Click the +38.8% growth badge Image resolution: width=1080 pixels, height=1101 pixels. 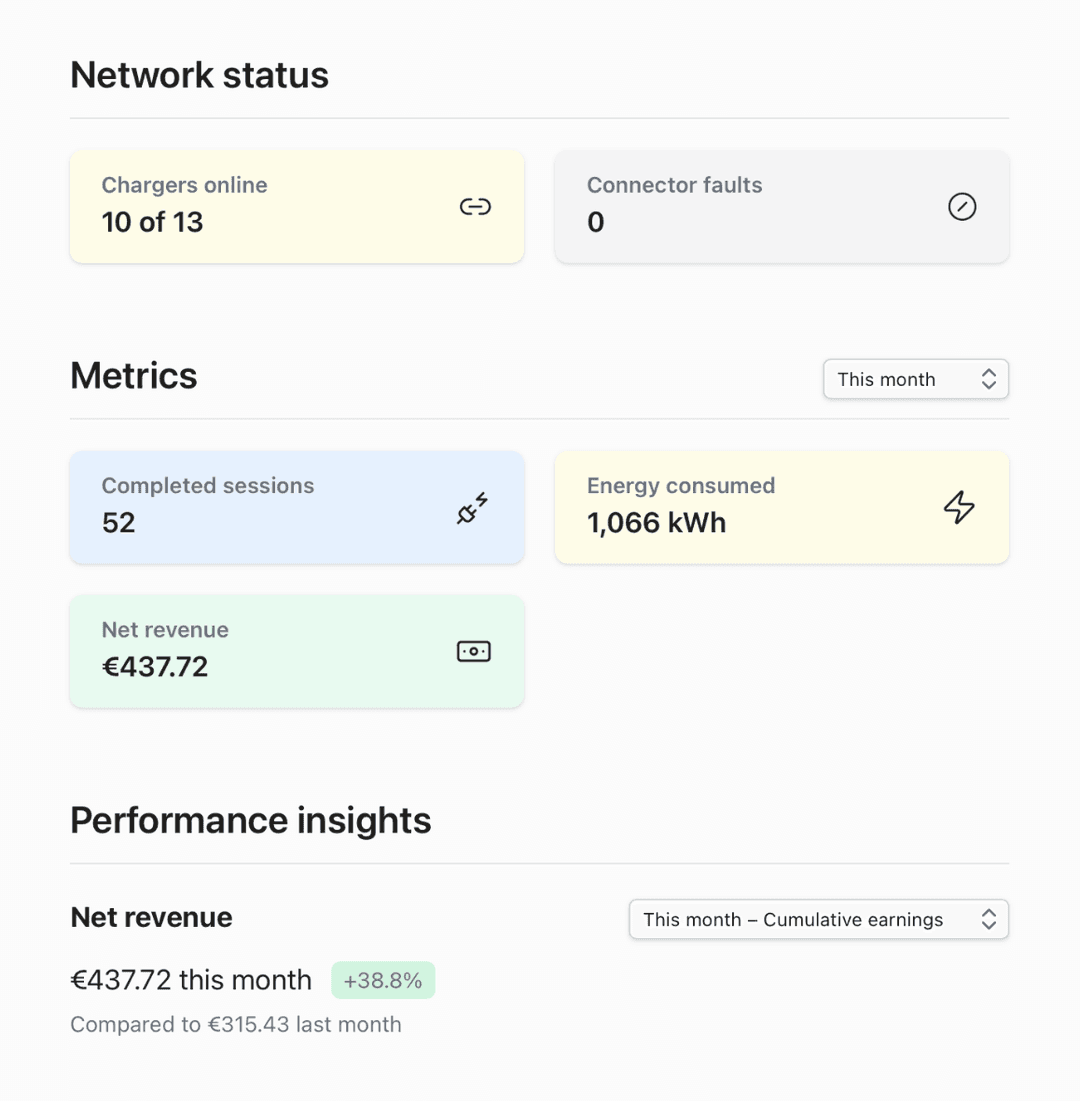(383, 980)
